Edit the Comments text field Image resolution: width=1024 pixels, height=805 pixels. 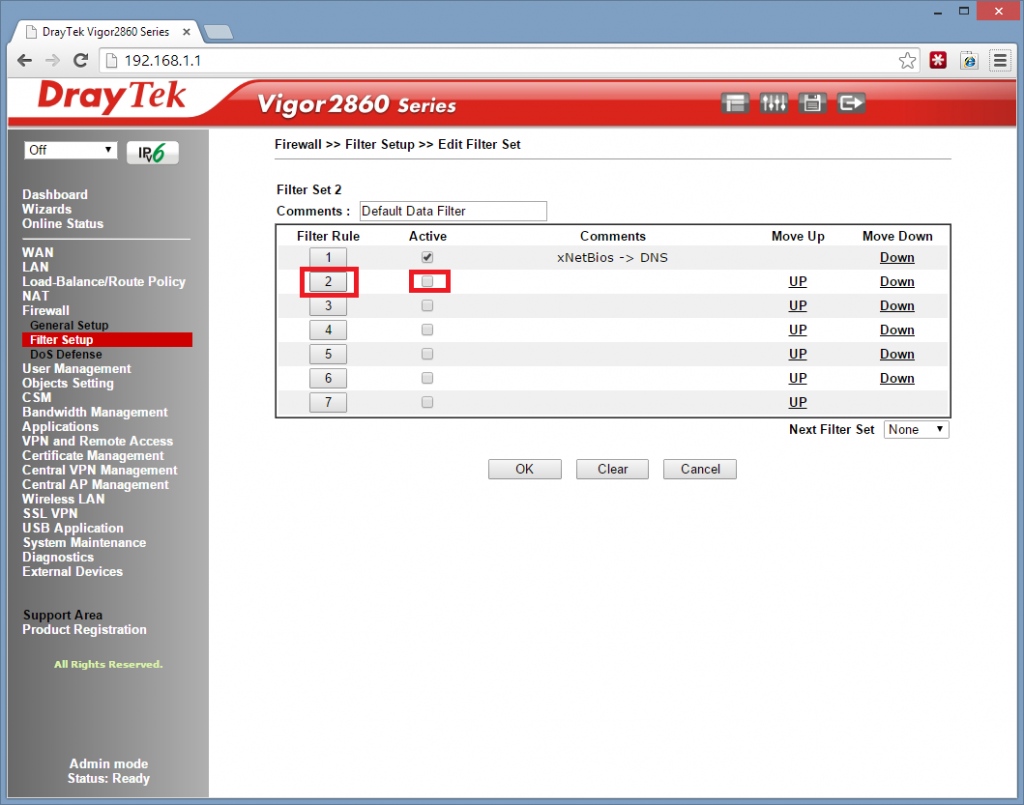tap(453, 211)
